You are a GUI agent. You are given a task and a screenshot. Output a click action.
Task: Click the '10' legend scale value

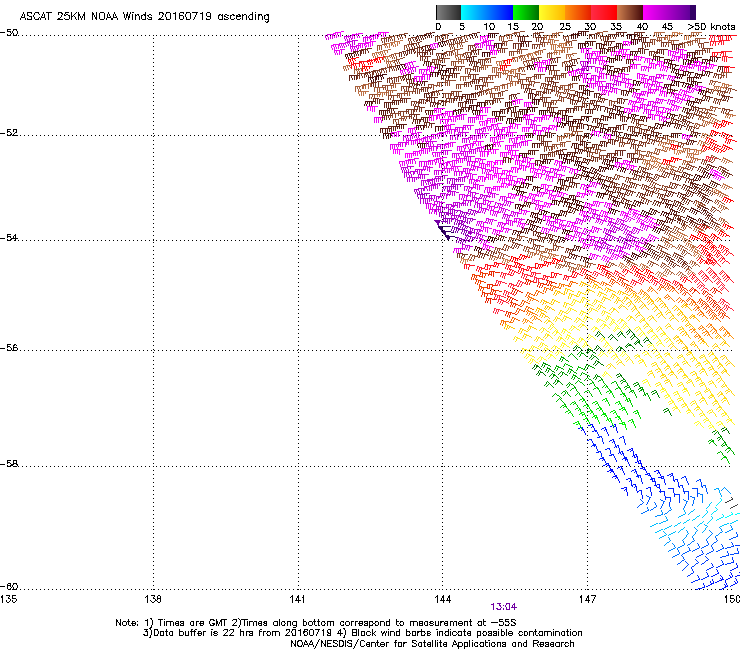488,26
